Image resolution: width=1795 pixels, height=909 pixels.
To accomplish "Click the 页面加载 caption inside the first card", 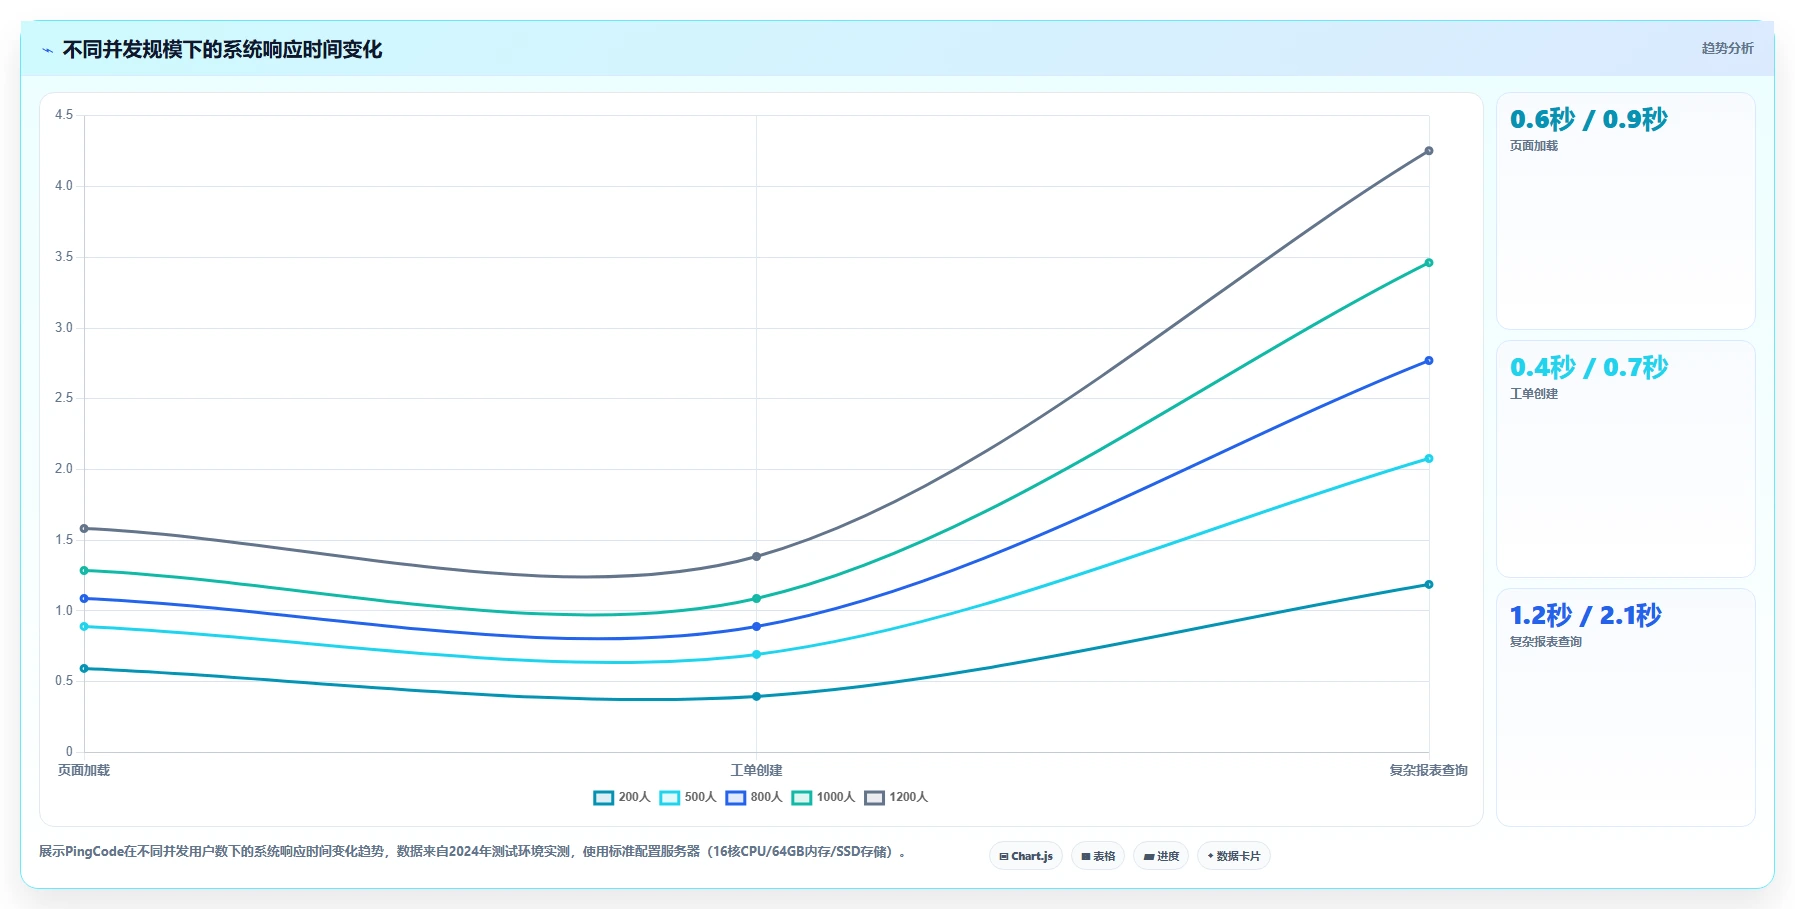I will point(1534,146).
